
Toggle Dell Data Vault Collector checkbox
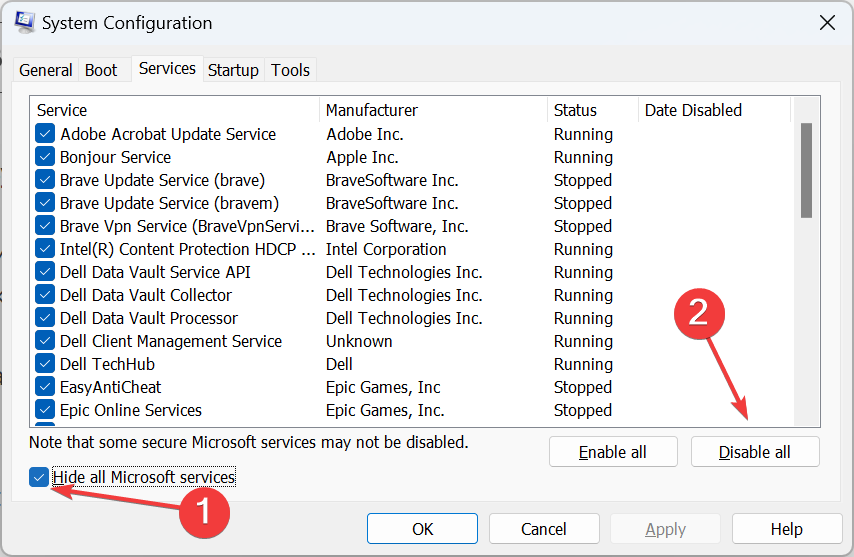(45, 295)
